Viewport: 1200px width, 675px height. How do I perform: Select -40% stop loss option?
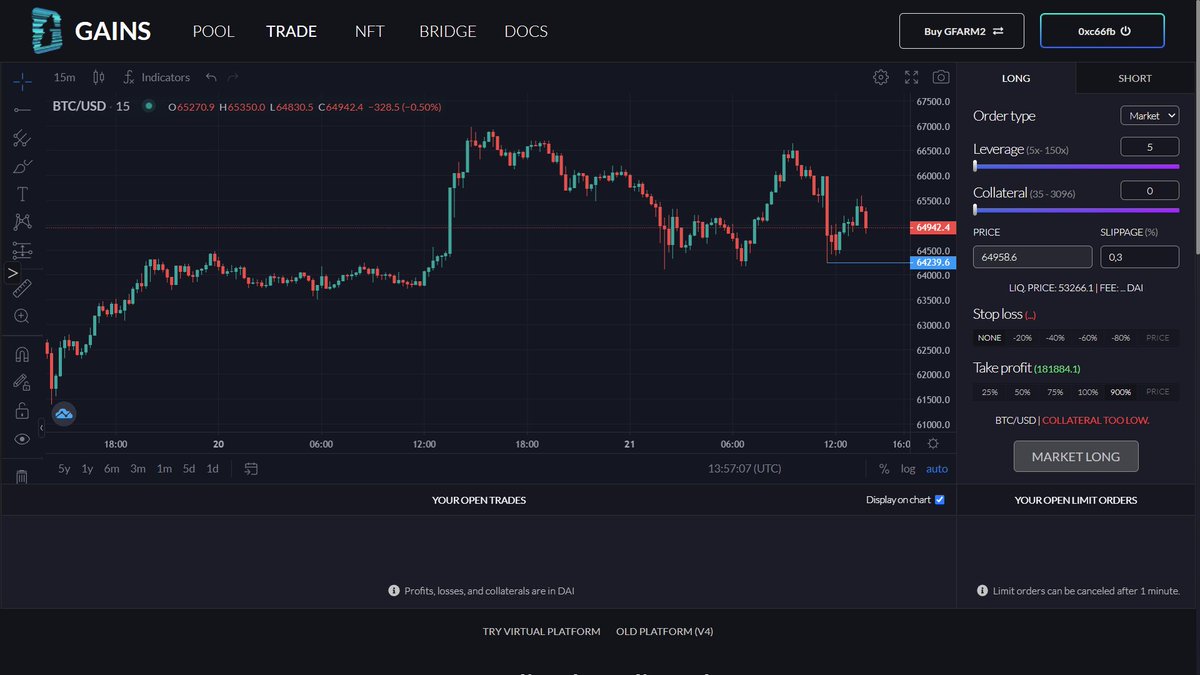point(1055,338)
